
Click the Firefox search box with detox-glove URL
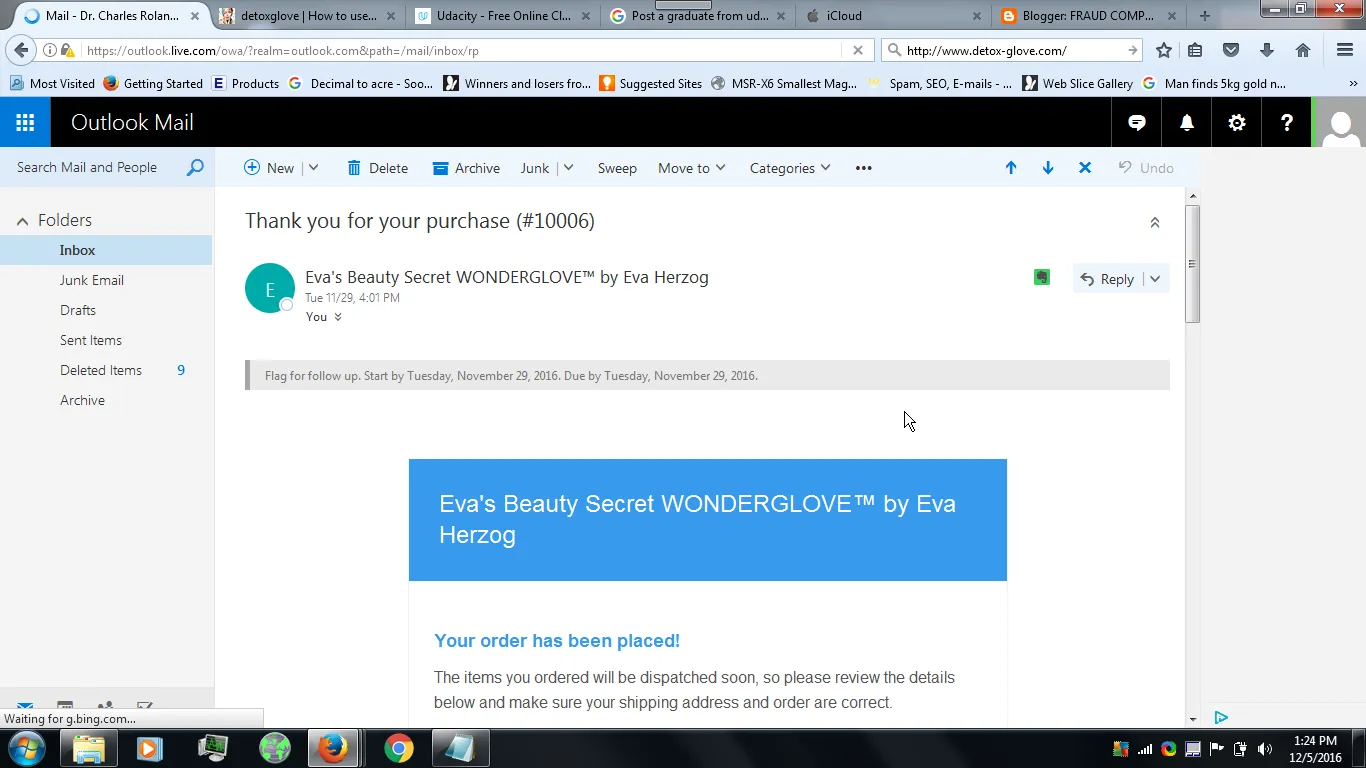(1010, 50)
